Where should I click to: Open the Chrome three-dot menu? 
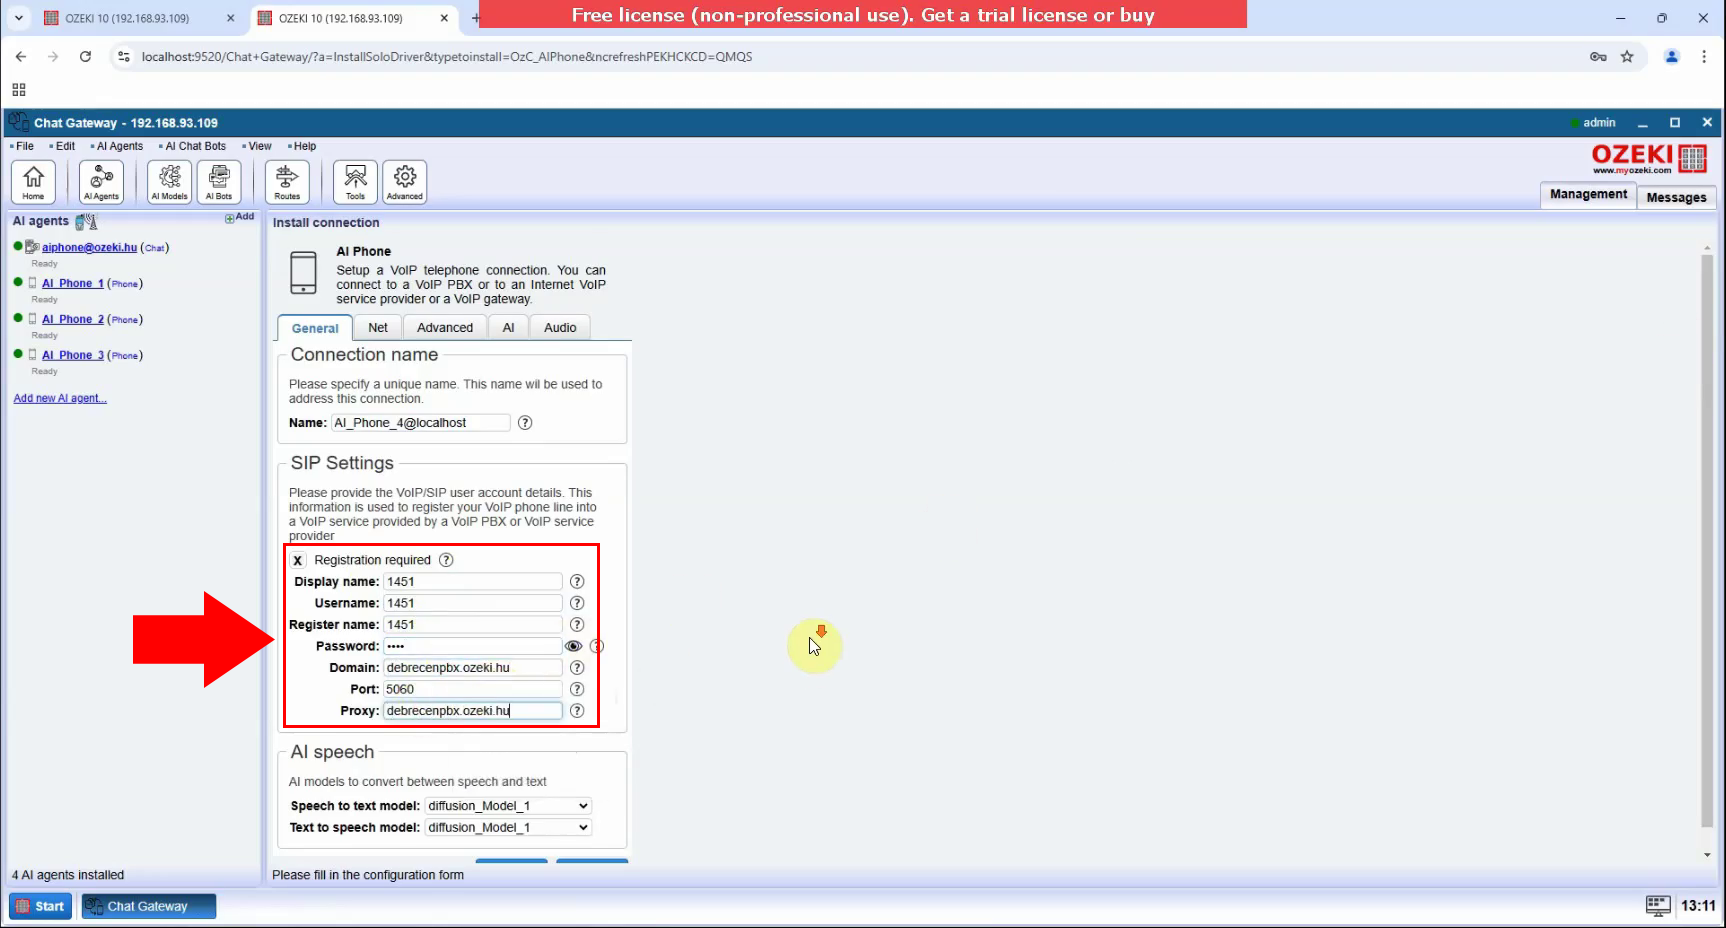1704,57
